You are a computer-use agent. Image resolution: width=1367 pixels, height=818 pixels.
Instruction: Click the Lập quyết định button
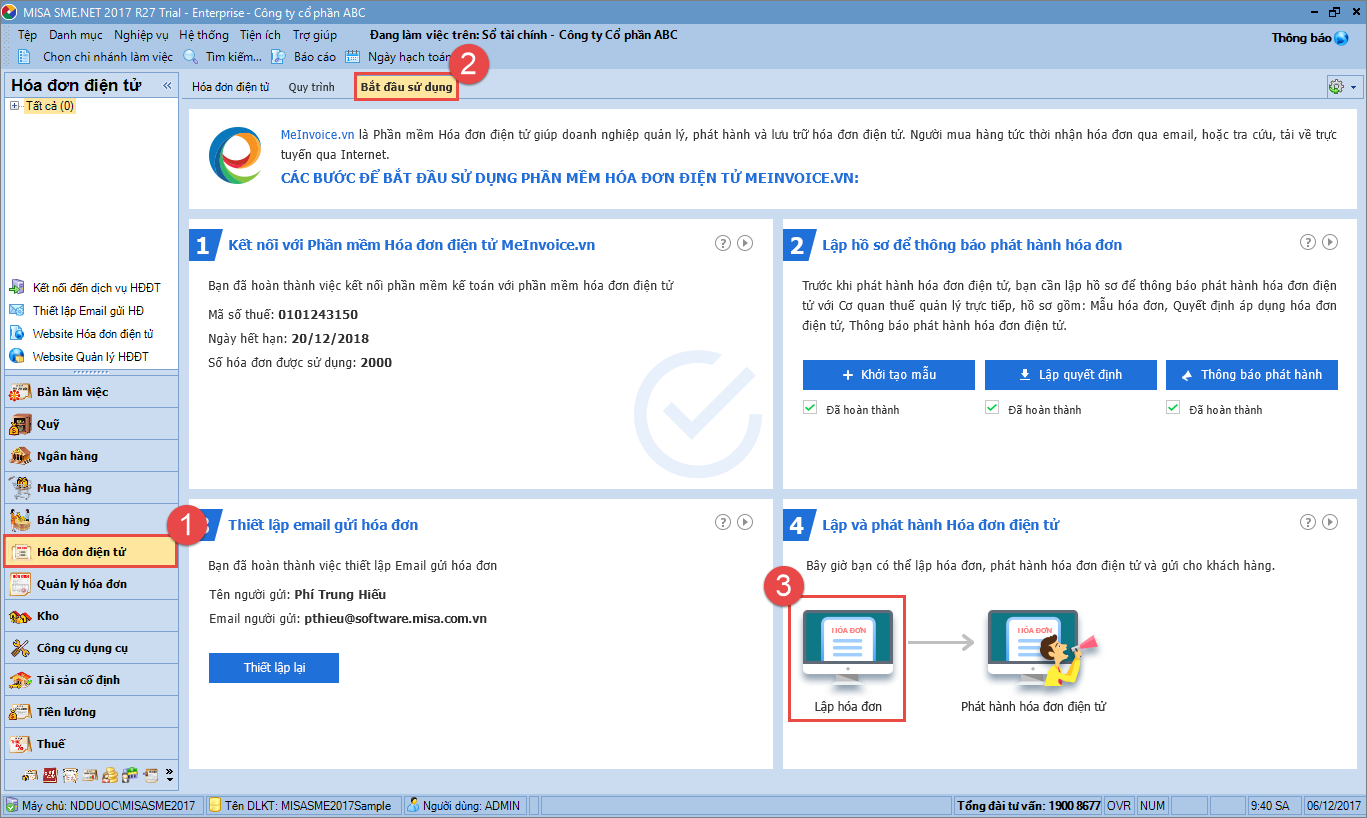click(x=1070, y=375)
